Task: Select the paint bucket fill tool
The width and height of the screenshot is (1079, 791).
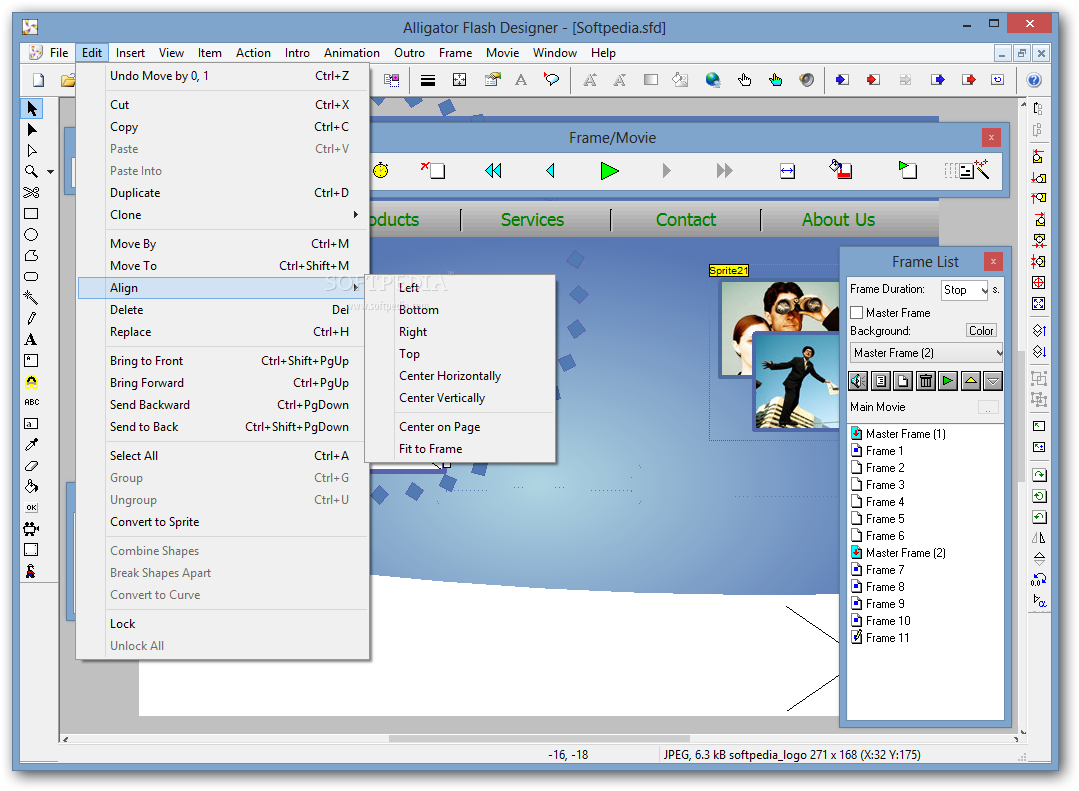Action: 31,487
